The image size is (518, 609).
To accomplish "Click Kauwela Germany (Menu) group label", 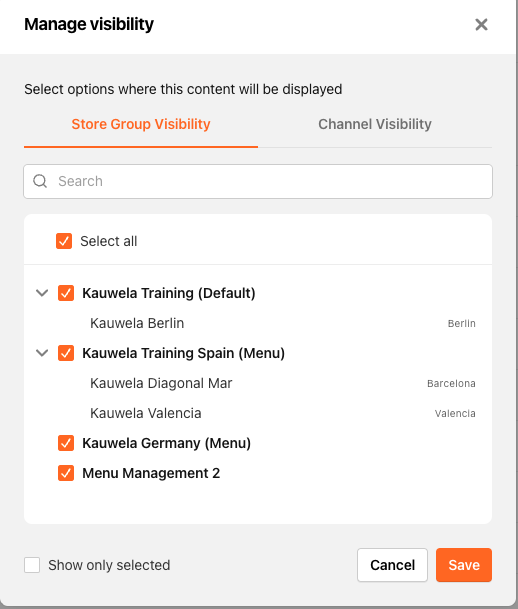I will click(167, 443).
